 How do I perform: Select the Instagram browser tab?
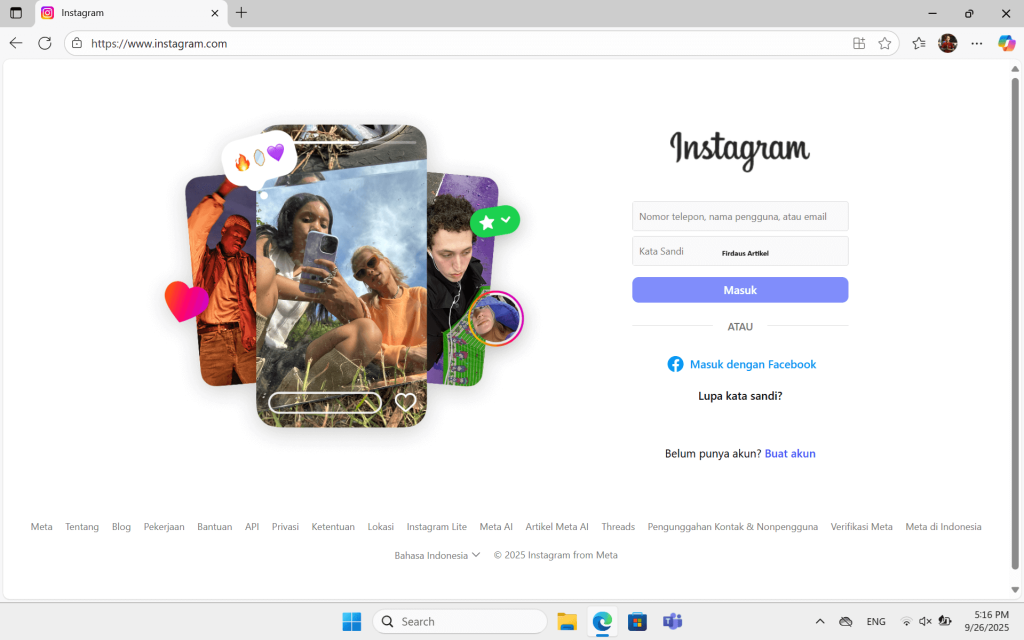point(125,13)
